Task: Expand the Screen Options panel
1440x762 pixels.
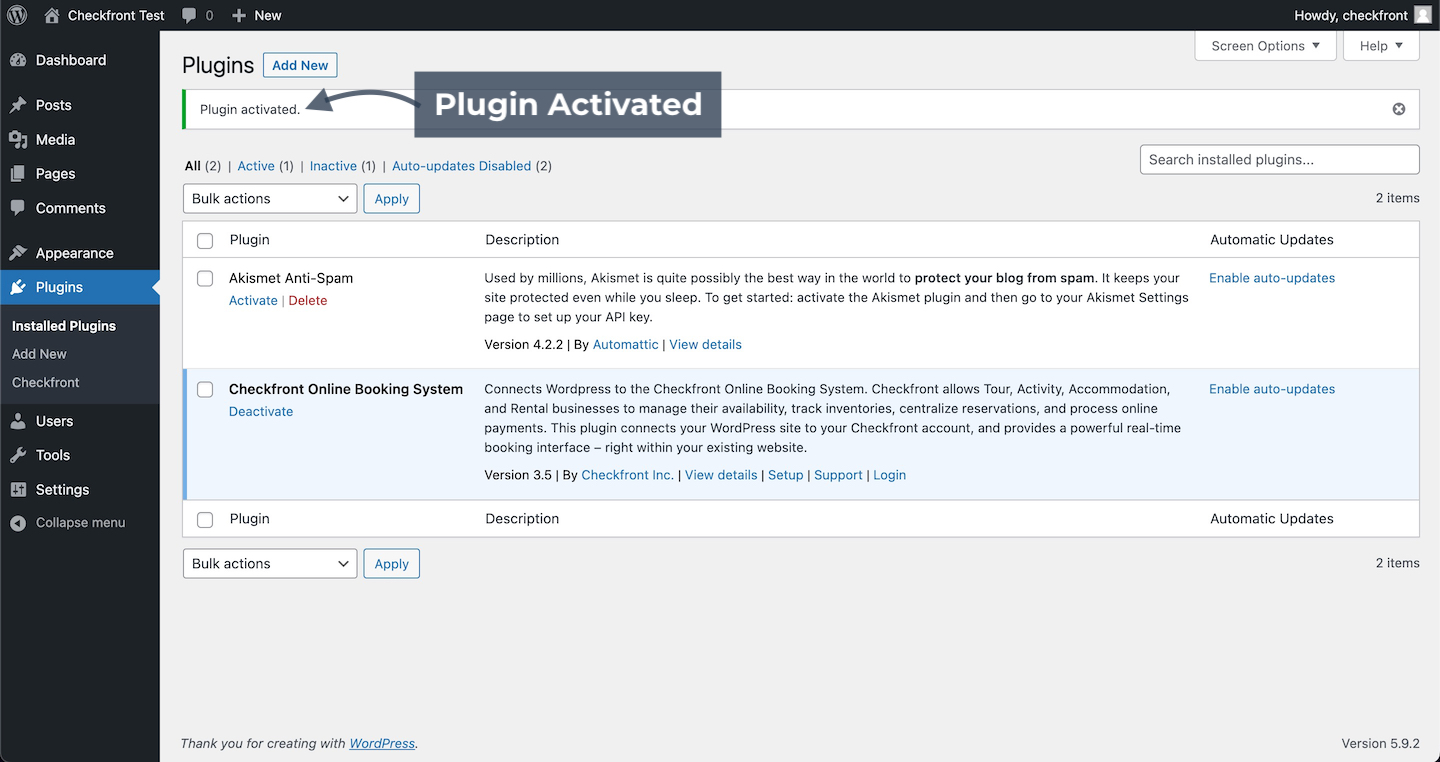Action: click(1265, 45)
